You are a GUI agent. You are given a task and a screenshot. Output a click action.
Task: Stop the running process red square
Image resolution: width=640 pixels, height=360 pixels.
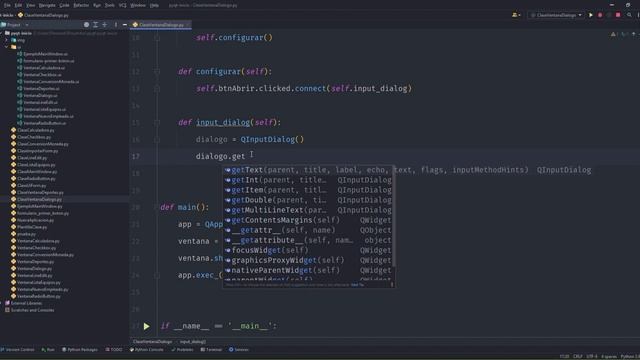(x=618, y=15)
